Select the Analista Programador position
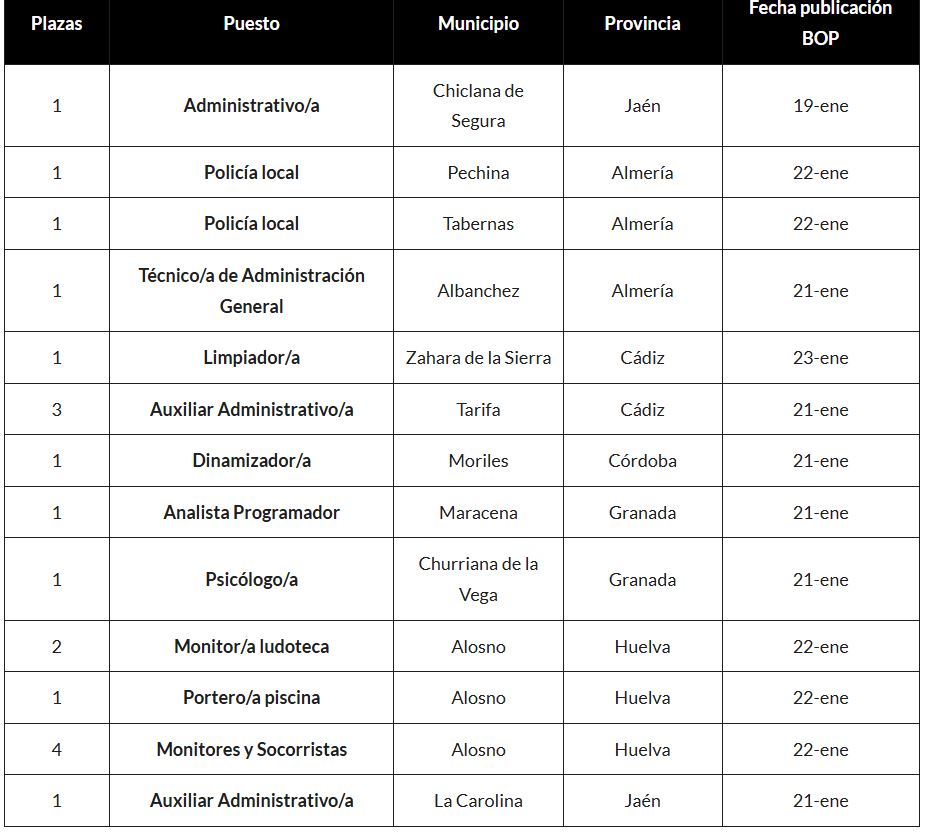The width and height of the screenshot is (929, 834). (x=251, y=512)
